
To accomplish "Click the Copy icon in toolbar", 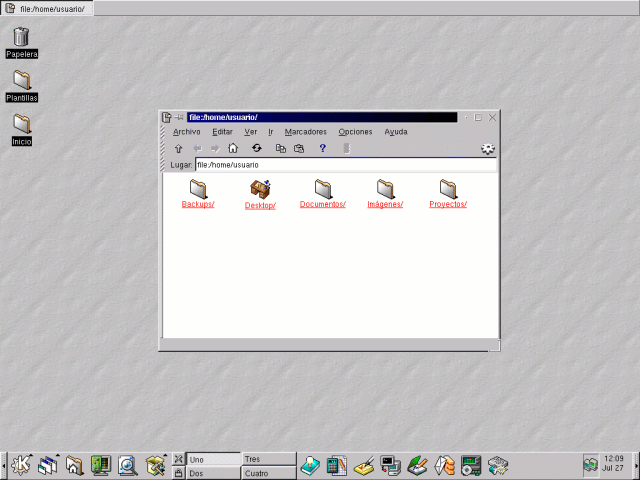I will coord(281,148).
